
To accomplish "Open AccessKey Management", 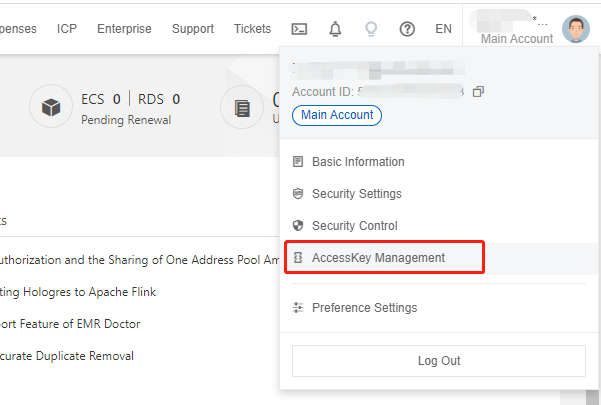I will click(x=378, y=258).
